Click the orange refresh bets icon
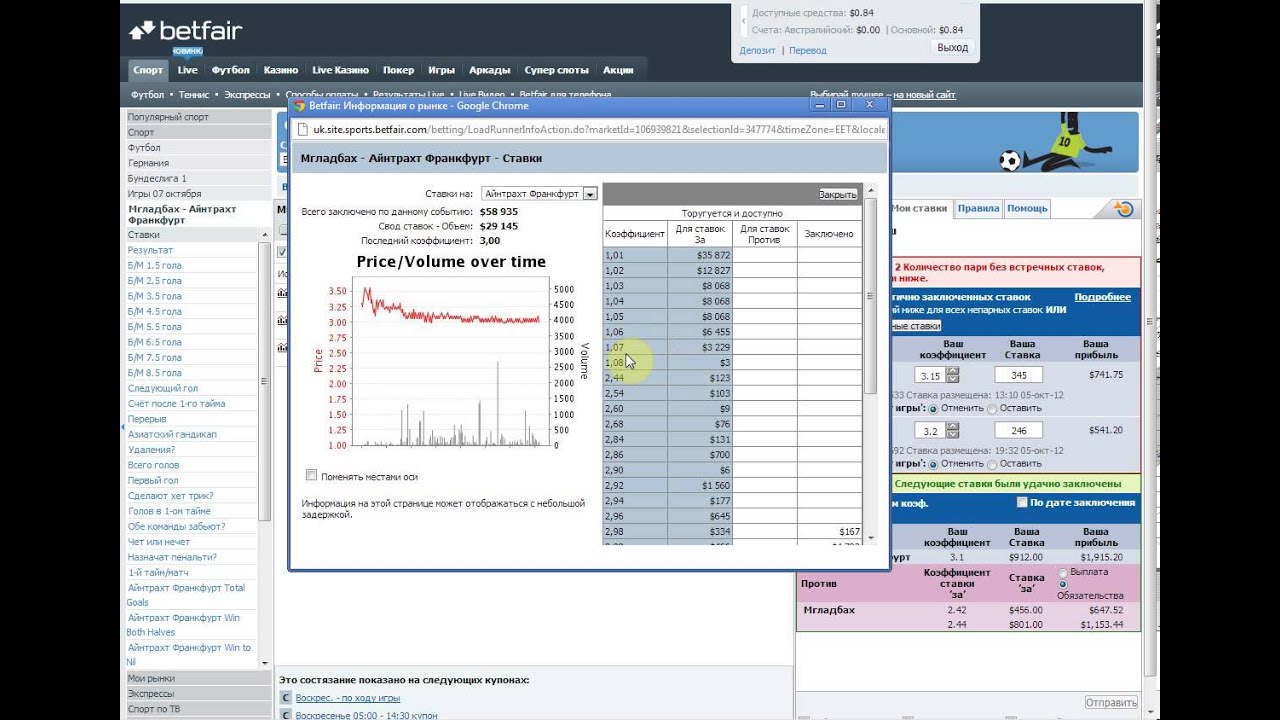The image size is (1280, 720). (x=1124, y=208)
